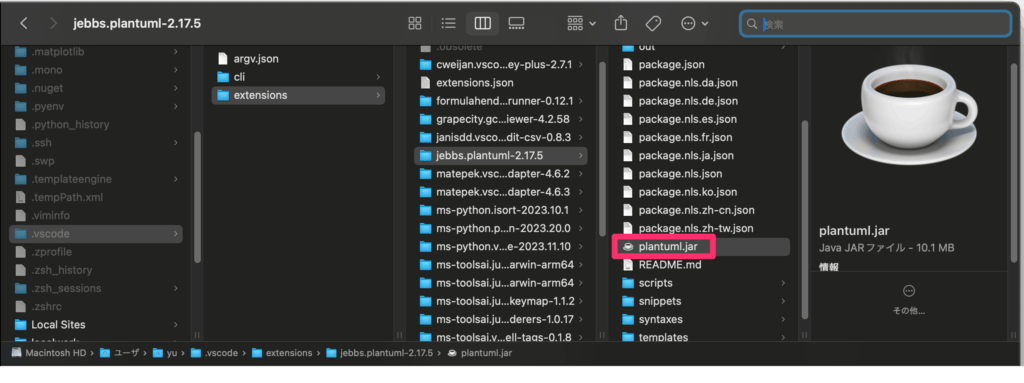Open the grapecity.gc...iewer-4.2.58 folder
The height and width of the screenshot is (383, 1024).
pyautogui.click(x=501, y=120)
